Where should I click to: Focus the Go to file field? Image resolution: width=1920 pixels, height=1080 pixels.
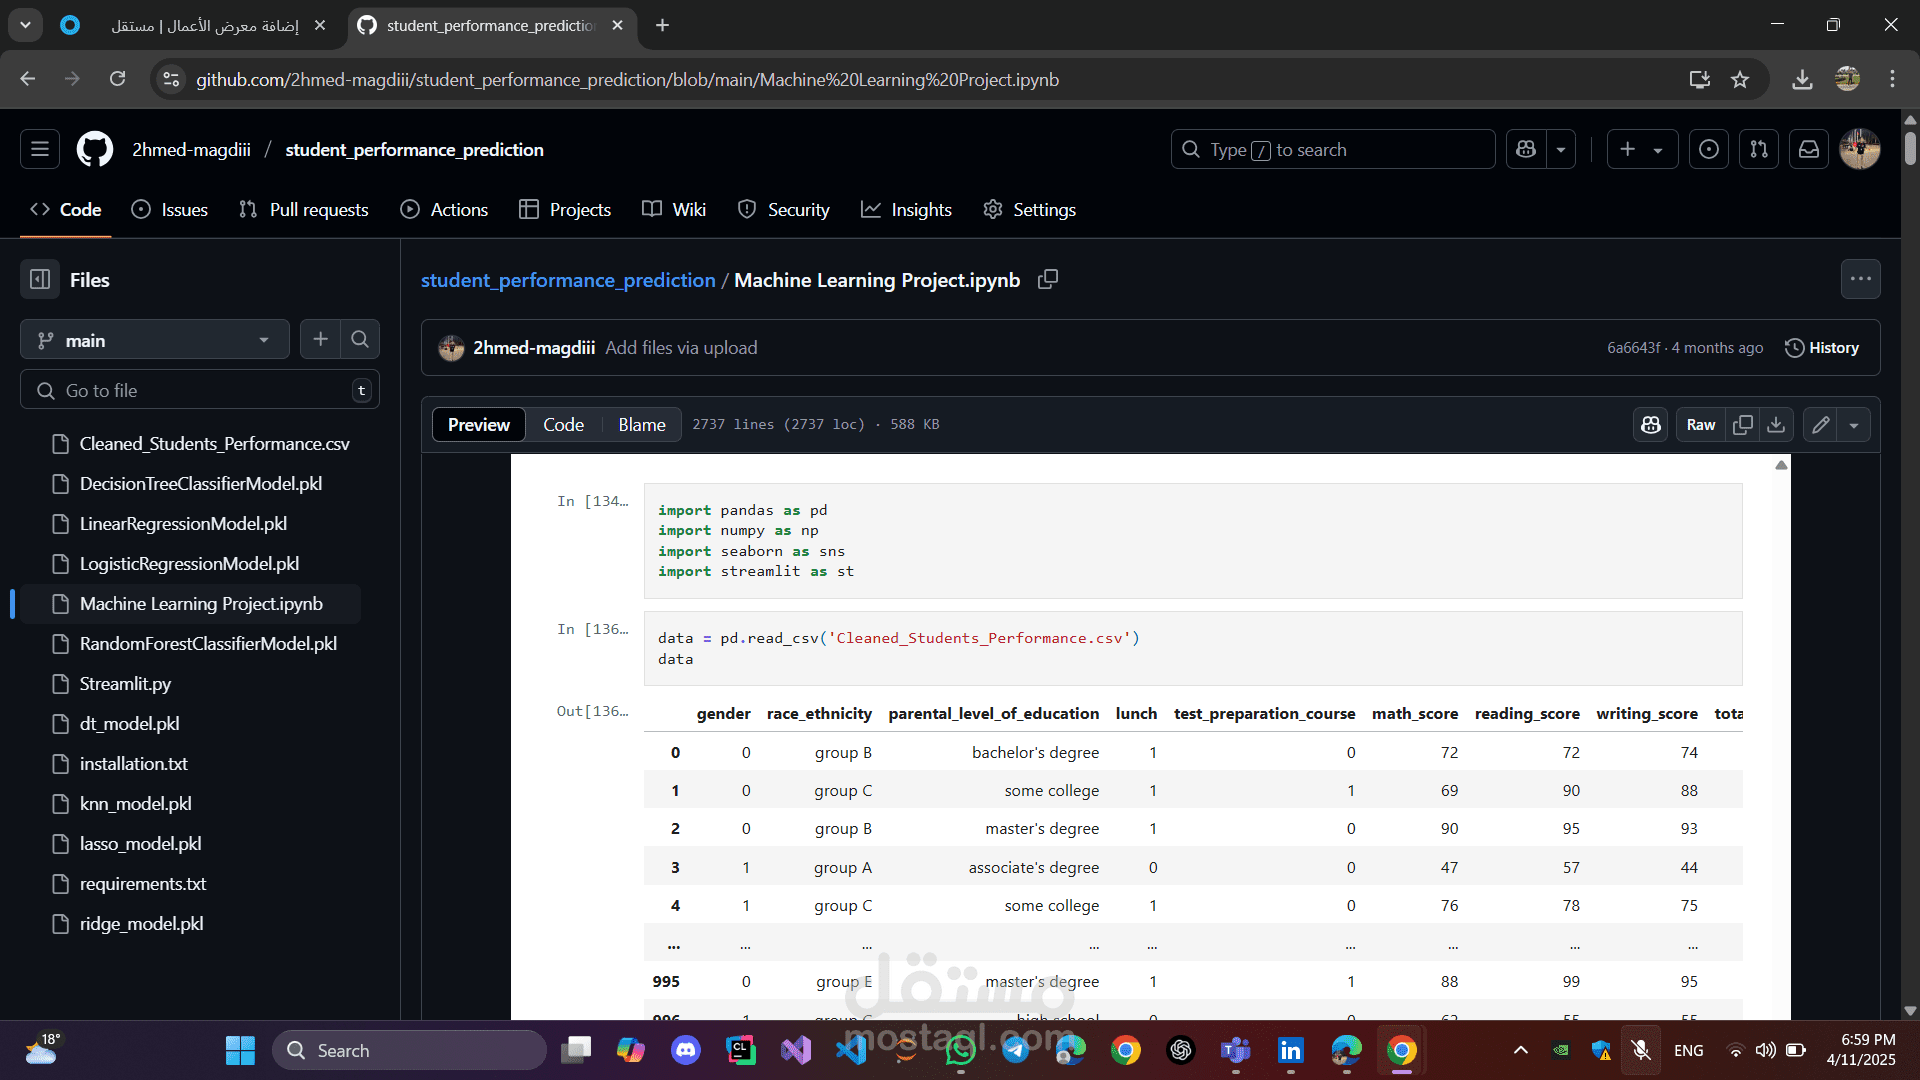pyautogui.click(x=200, y=390)
